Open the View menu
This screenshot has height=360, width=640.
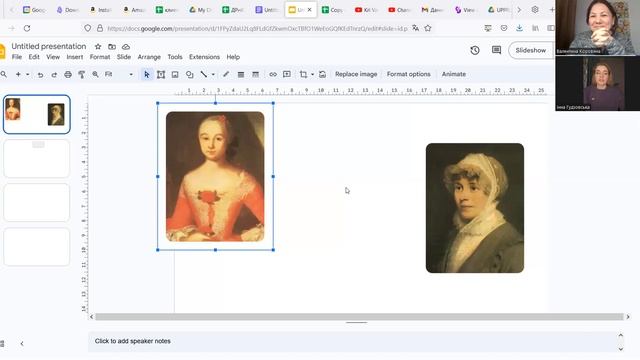pos(53,57)
